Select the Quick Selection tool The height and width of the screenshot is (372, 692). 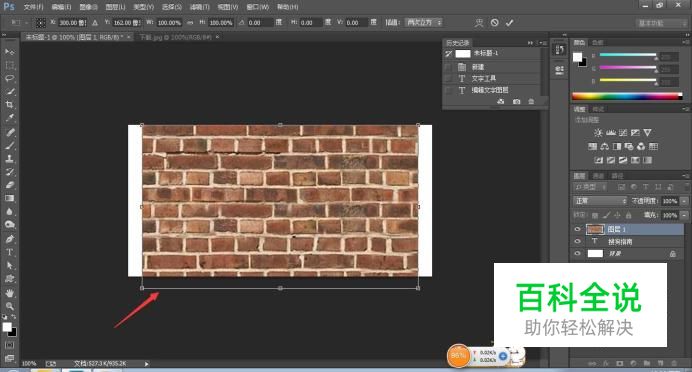point(9,91)
